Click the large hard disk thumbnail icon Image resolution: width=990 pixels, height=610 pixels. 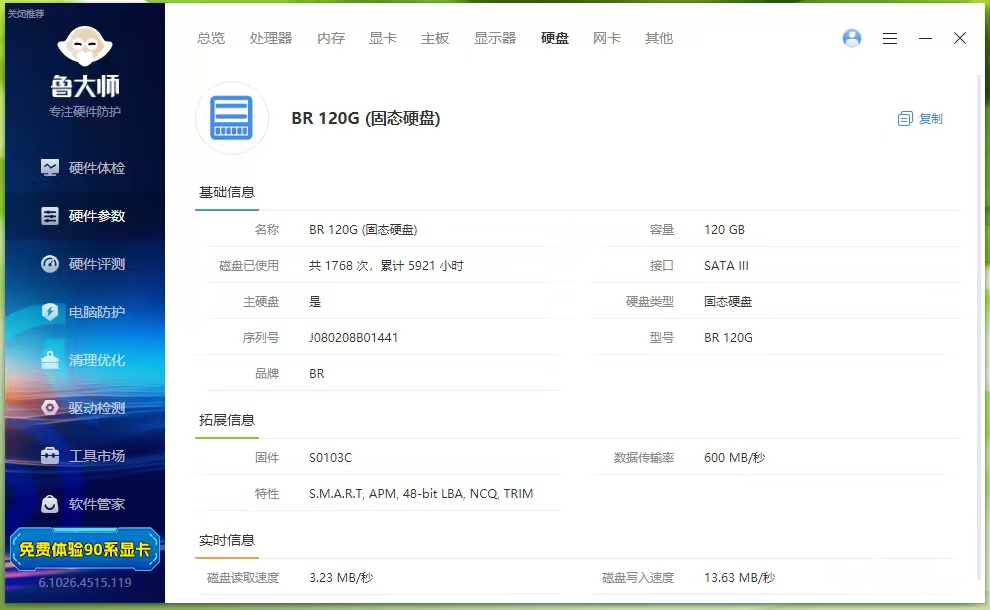232,118
